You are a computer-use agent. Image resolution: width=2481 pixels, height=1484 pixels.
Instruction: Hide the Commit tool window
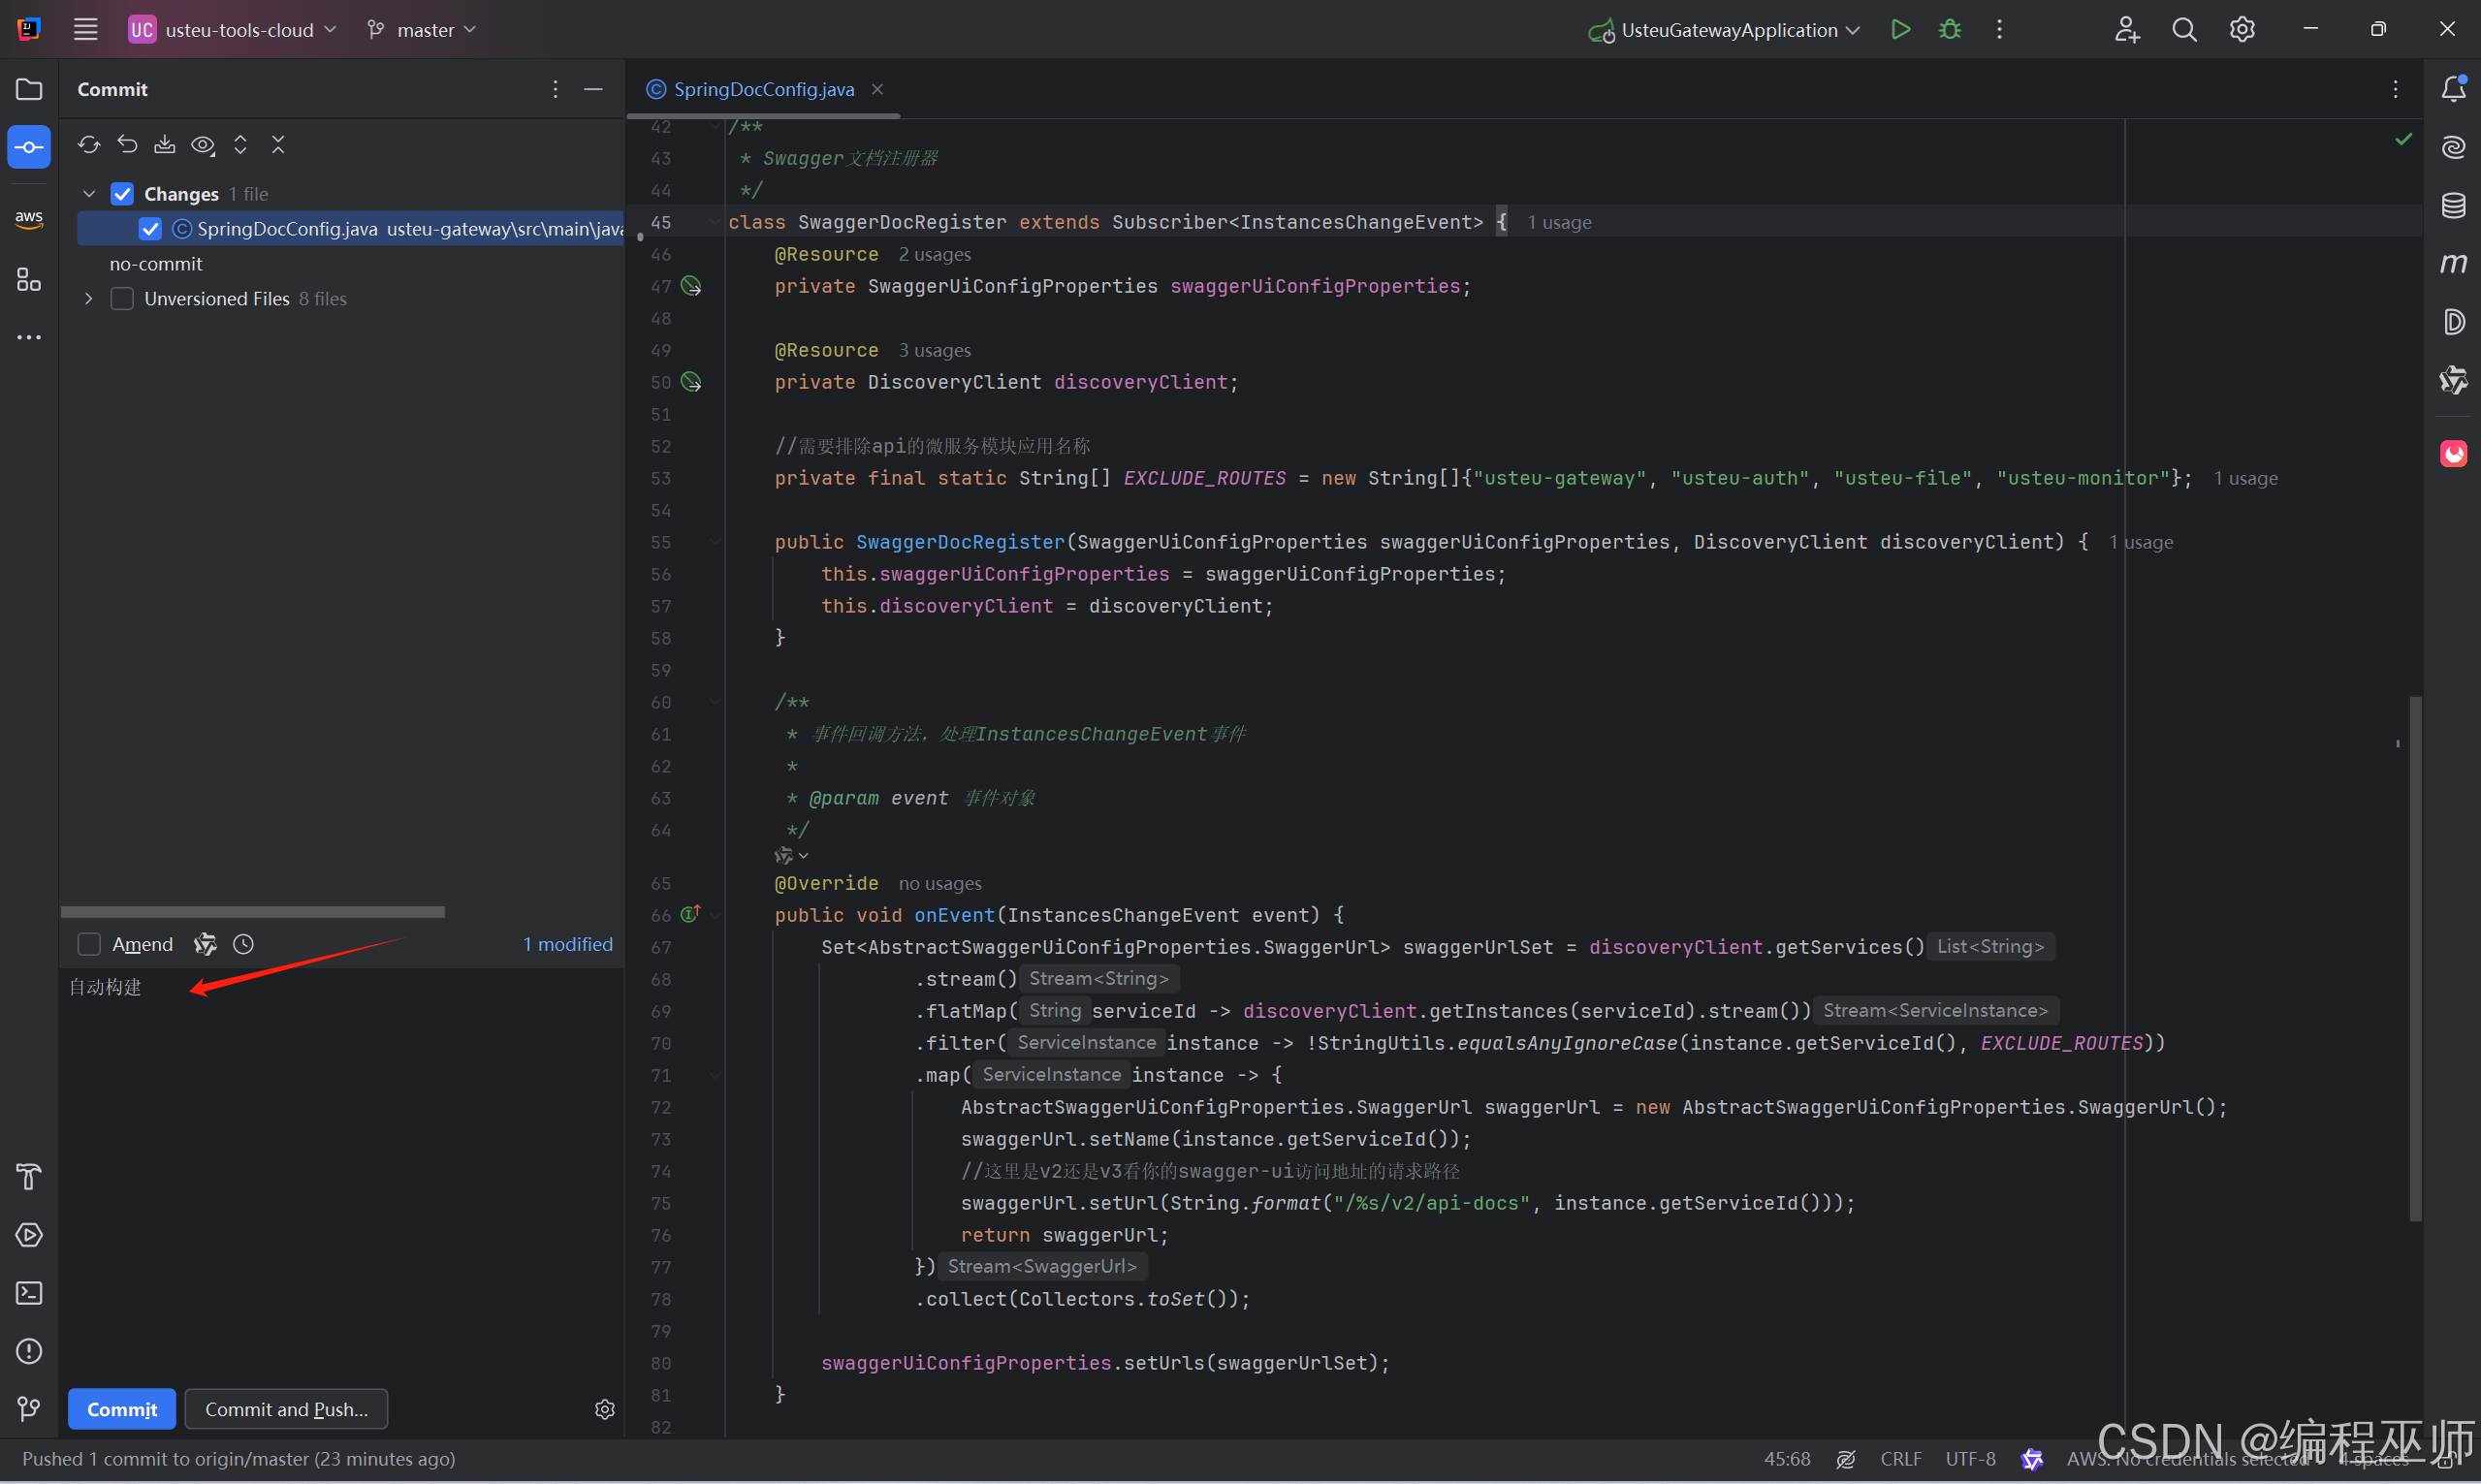pos(593,89)
